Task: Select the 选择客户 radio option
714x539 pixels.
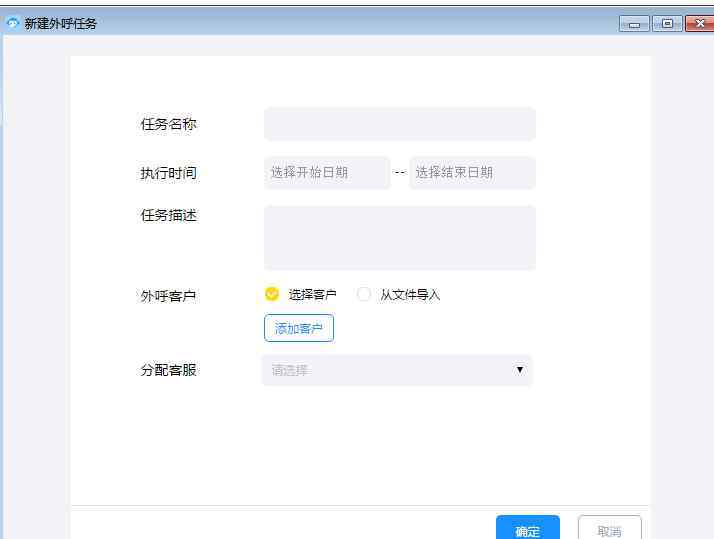Action: click(x=272, y=294)
